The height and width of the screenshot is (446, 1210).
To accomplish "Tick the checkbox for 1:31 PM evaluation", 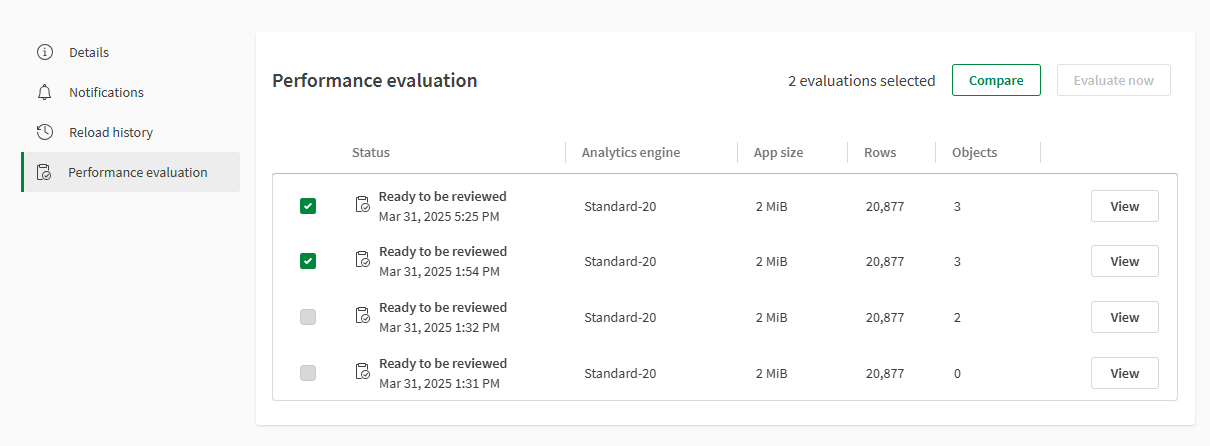I will pos(308,373).
